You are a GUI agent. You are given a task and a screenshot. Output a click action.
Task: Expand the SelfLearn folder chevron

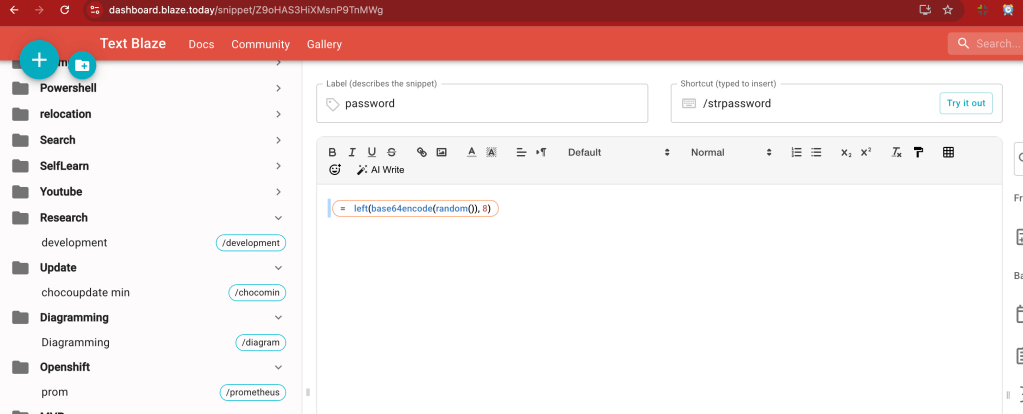tap(279, 166)
